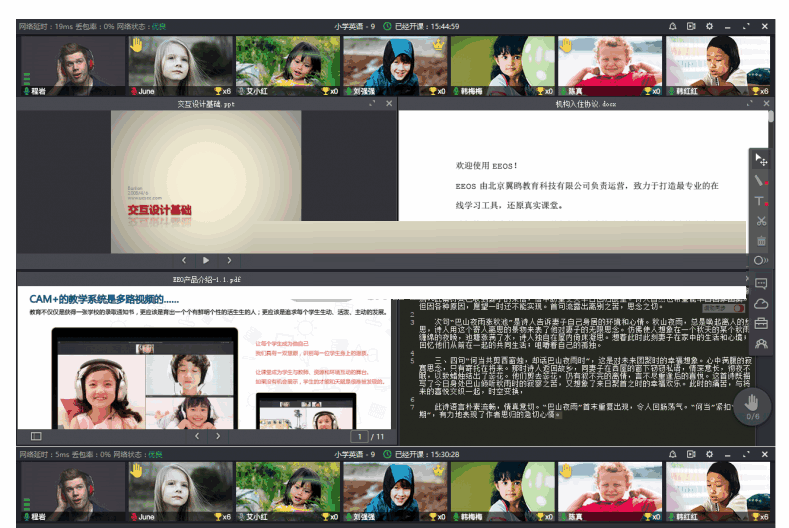Toggle June's red microphone
The height and width of the screenshot is (528, 789).
(x=133, y=91)
